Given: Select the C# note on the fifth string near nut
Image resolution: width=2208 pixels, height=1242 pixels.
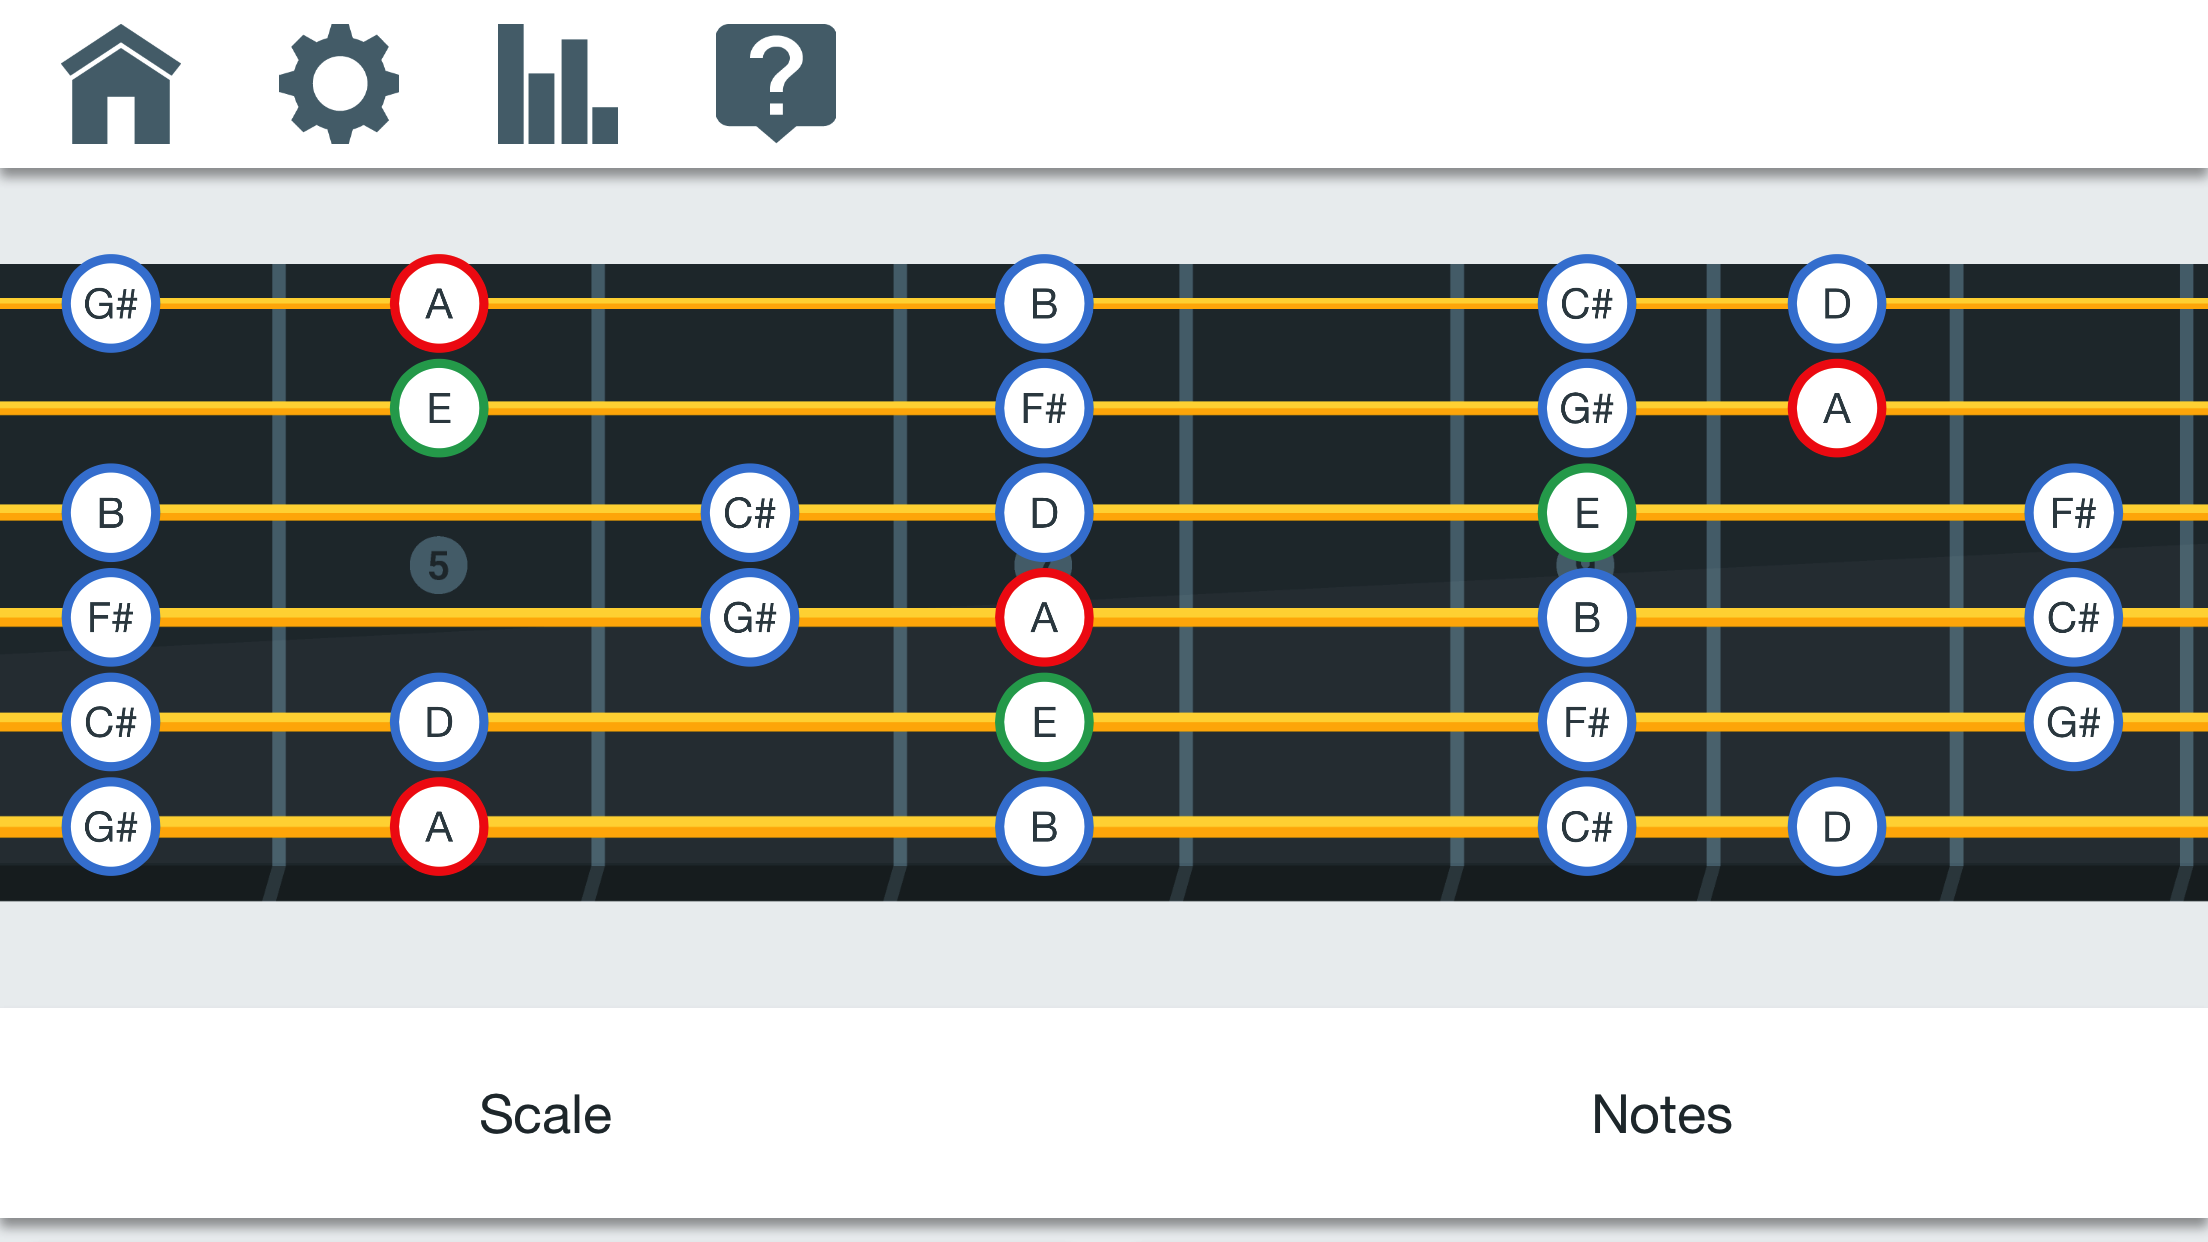Looking at the screenshot, I should [111, 721].
